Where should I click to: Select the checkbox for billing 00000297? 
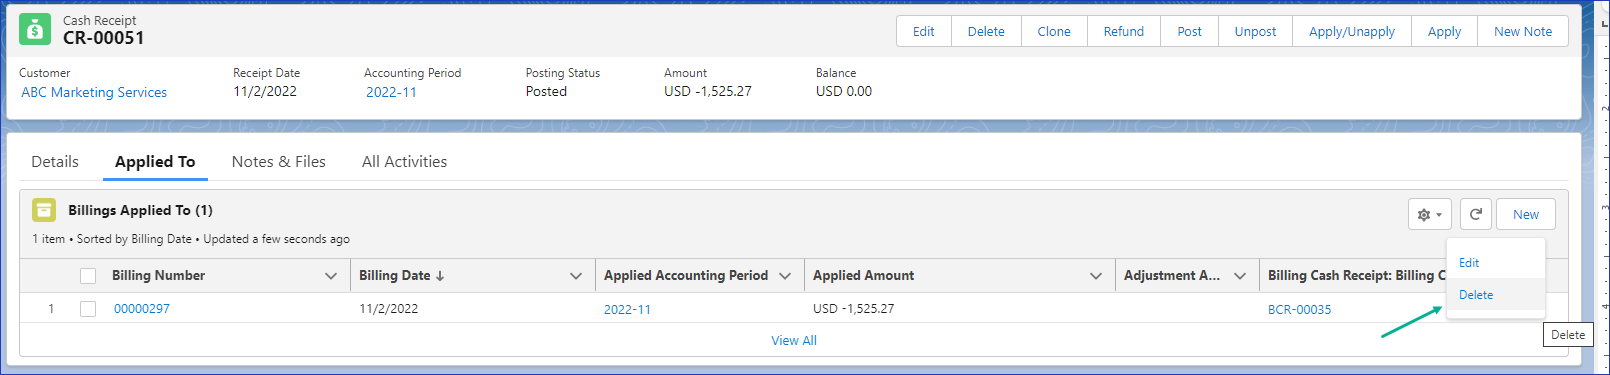click(88, 309)
